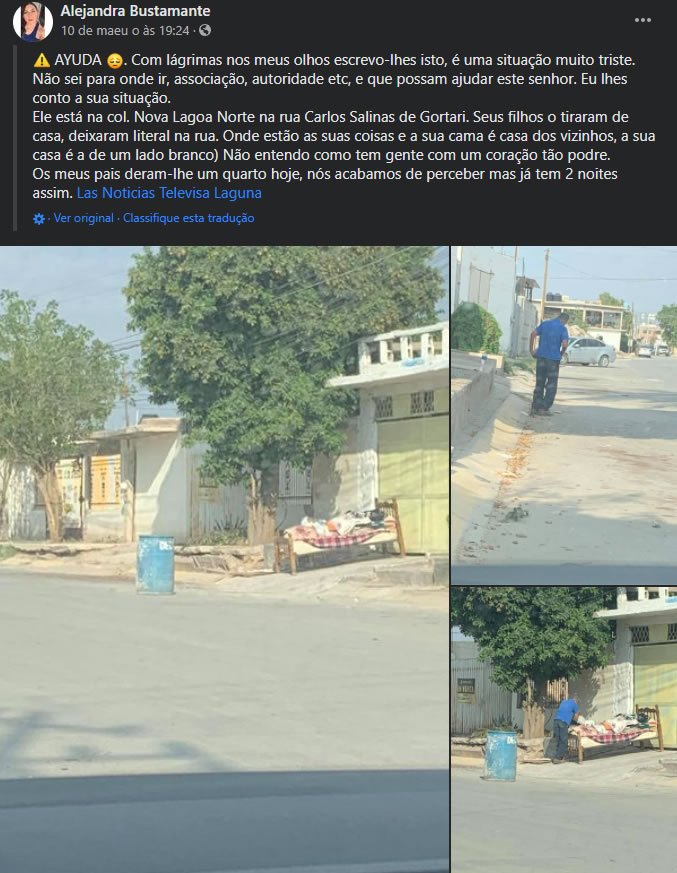Click the green garage door in large photo
677x873 pixels.
pyautogui.click(x=413, y=483)
